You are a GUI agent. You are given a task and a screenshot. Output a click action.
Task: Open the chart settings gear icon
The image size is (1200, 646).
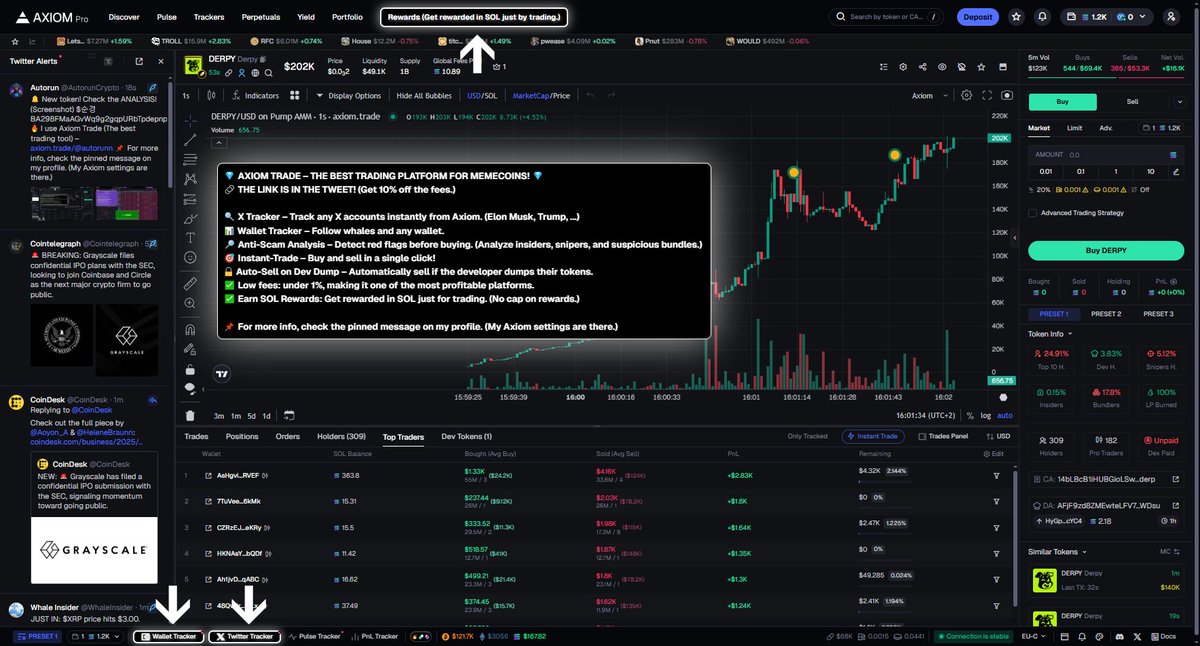click(x=966, y=96)
